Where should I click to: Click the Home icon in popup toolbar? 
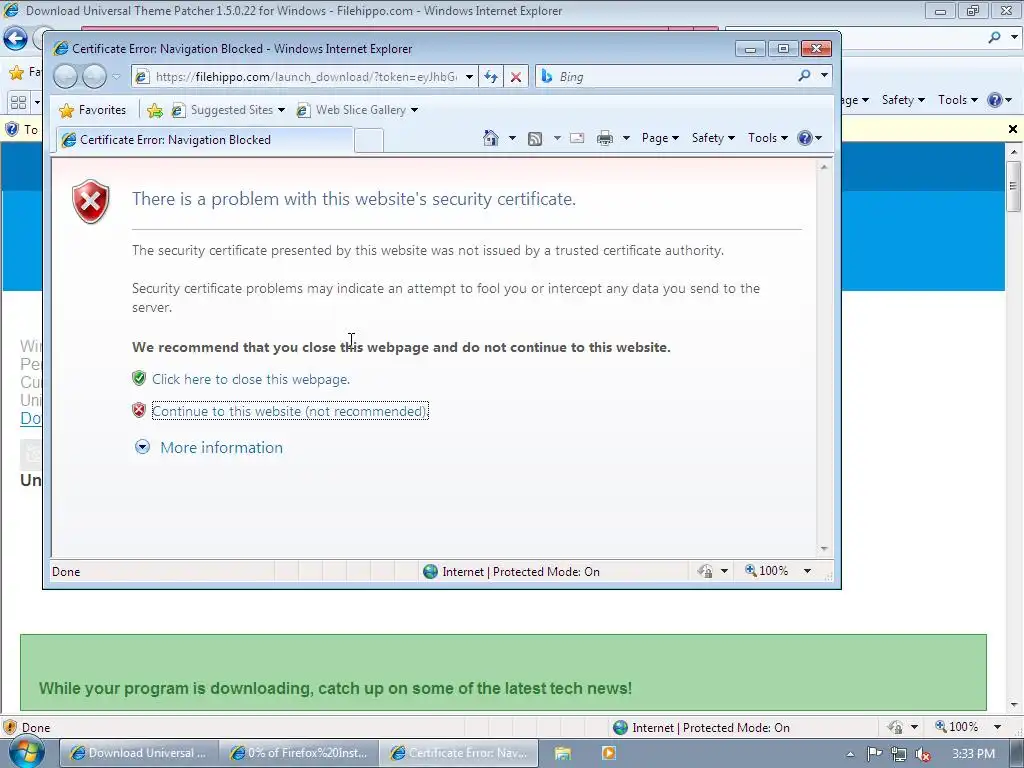(x=490, y=138)
